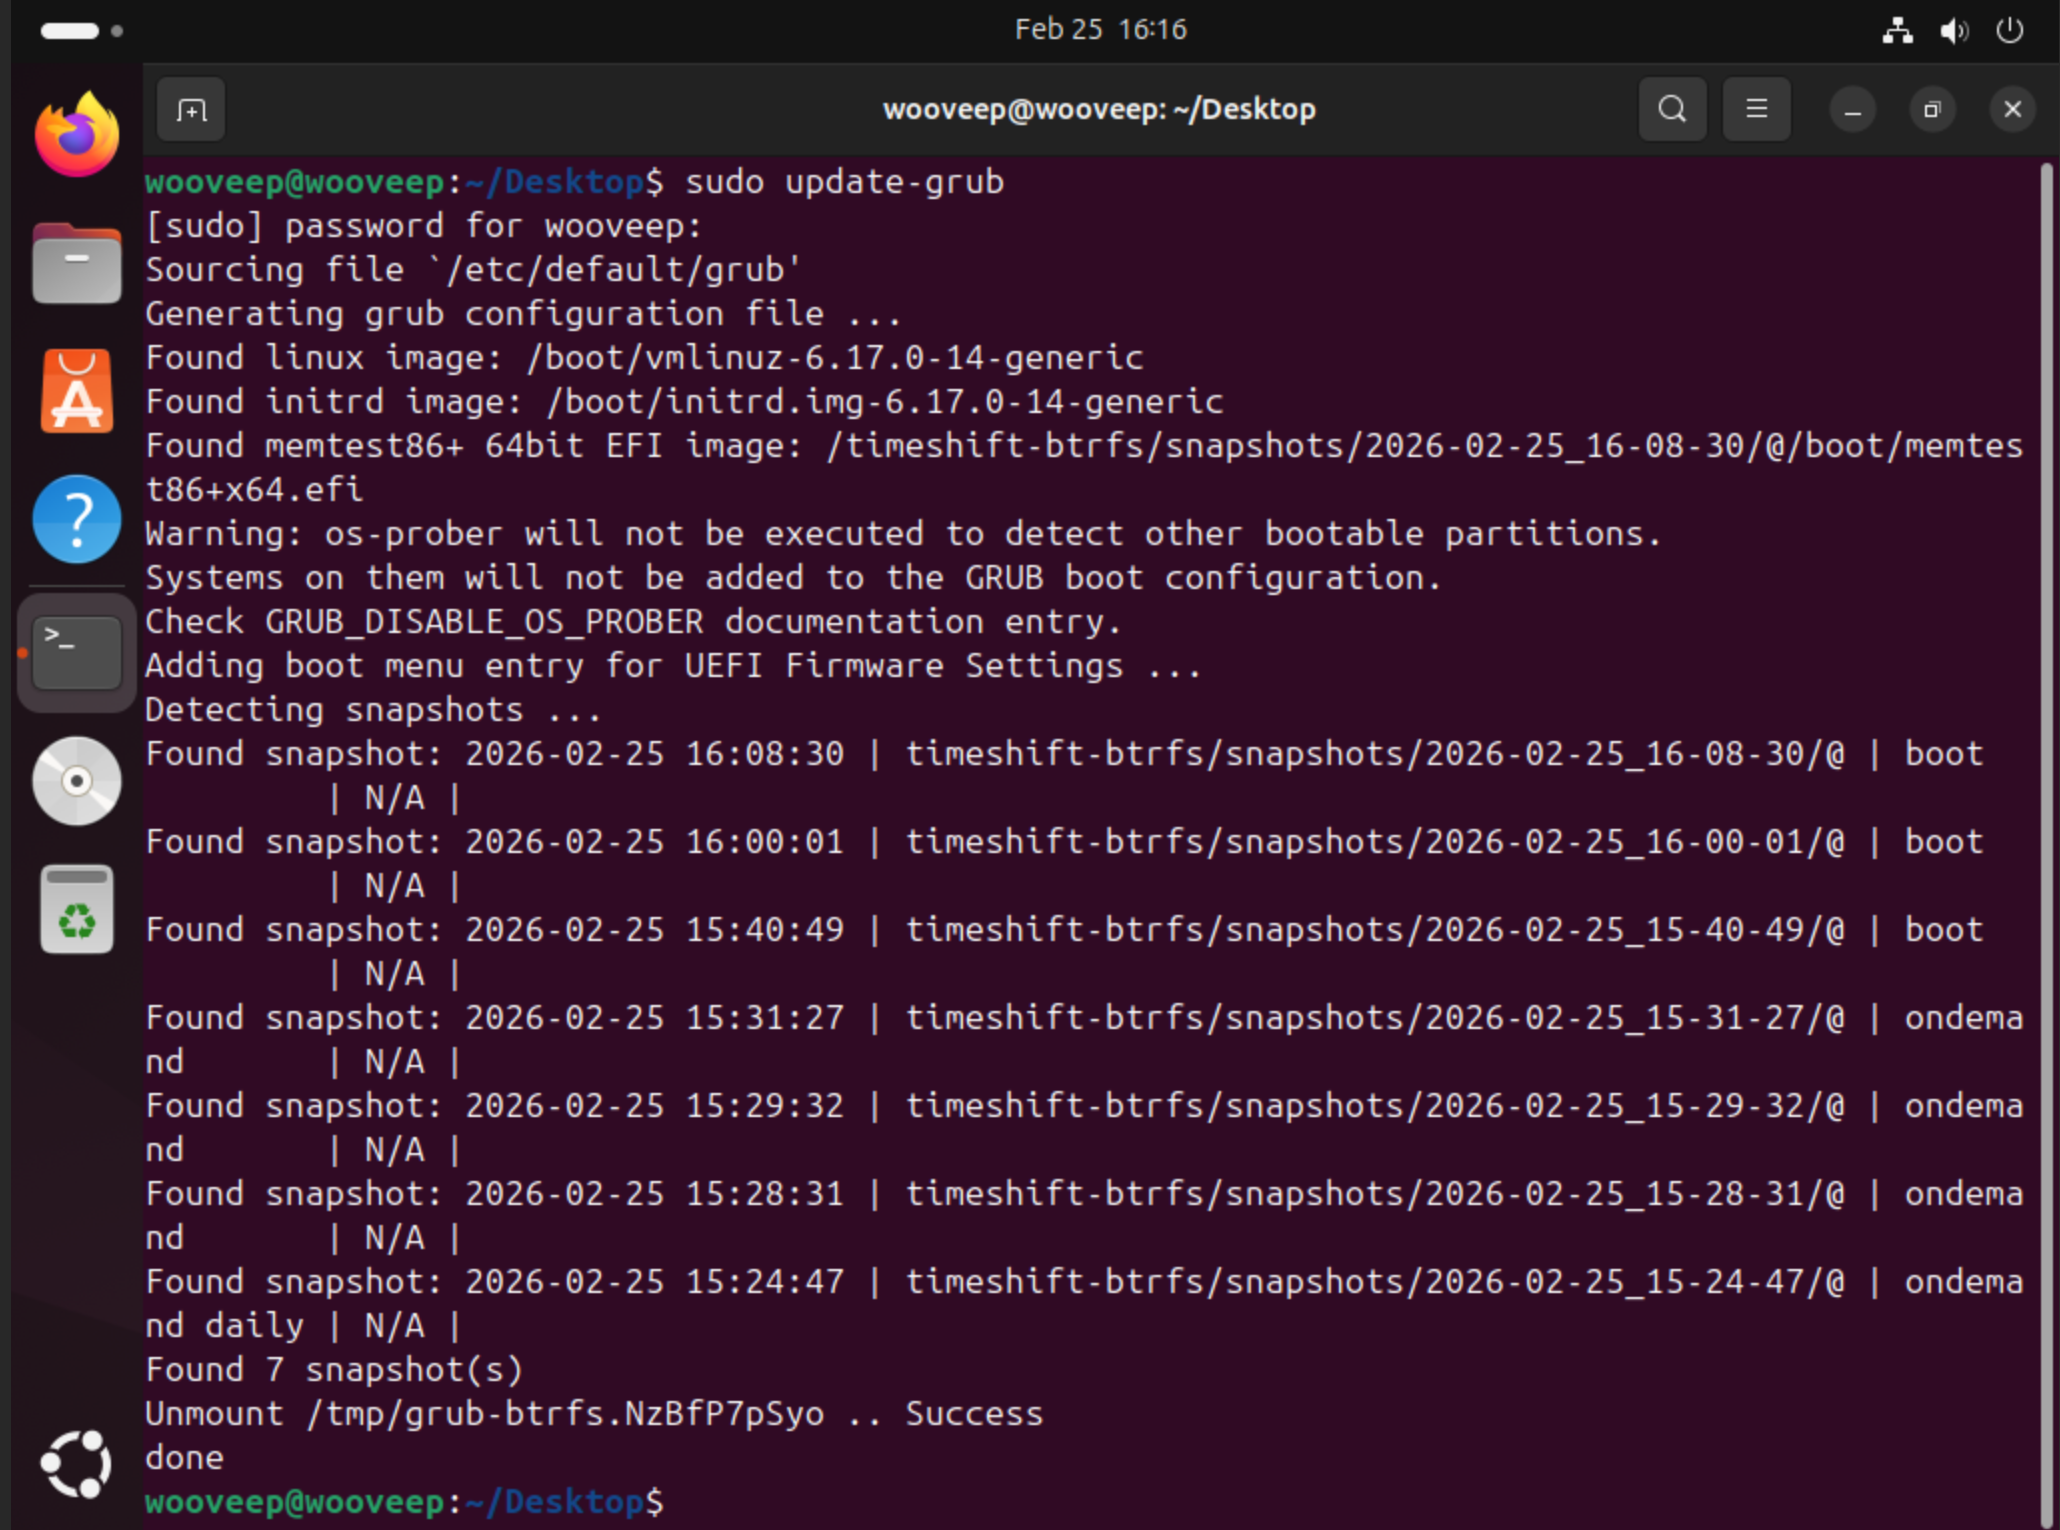Open the network status icon

1897,31
